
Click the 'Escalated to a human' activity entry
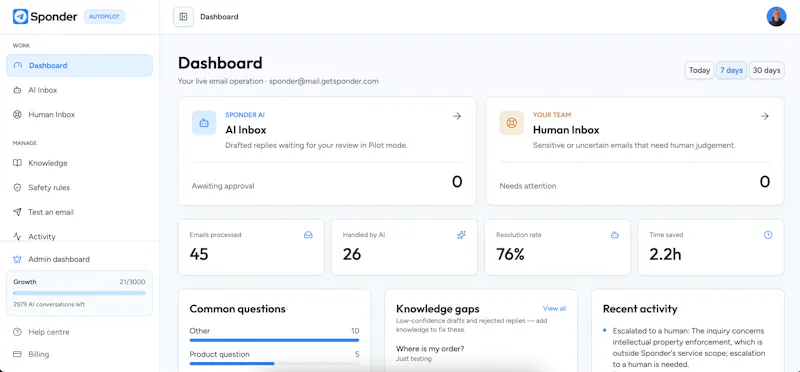689,348
